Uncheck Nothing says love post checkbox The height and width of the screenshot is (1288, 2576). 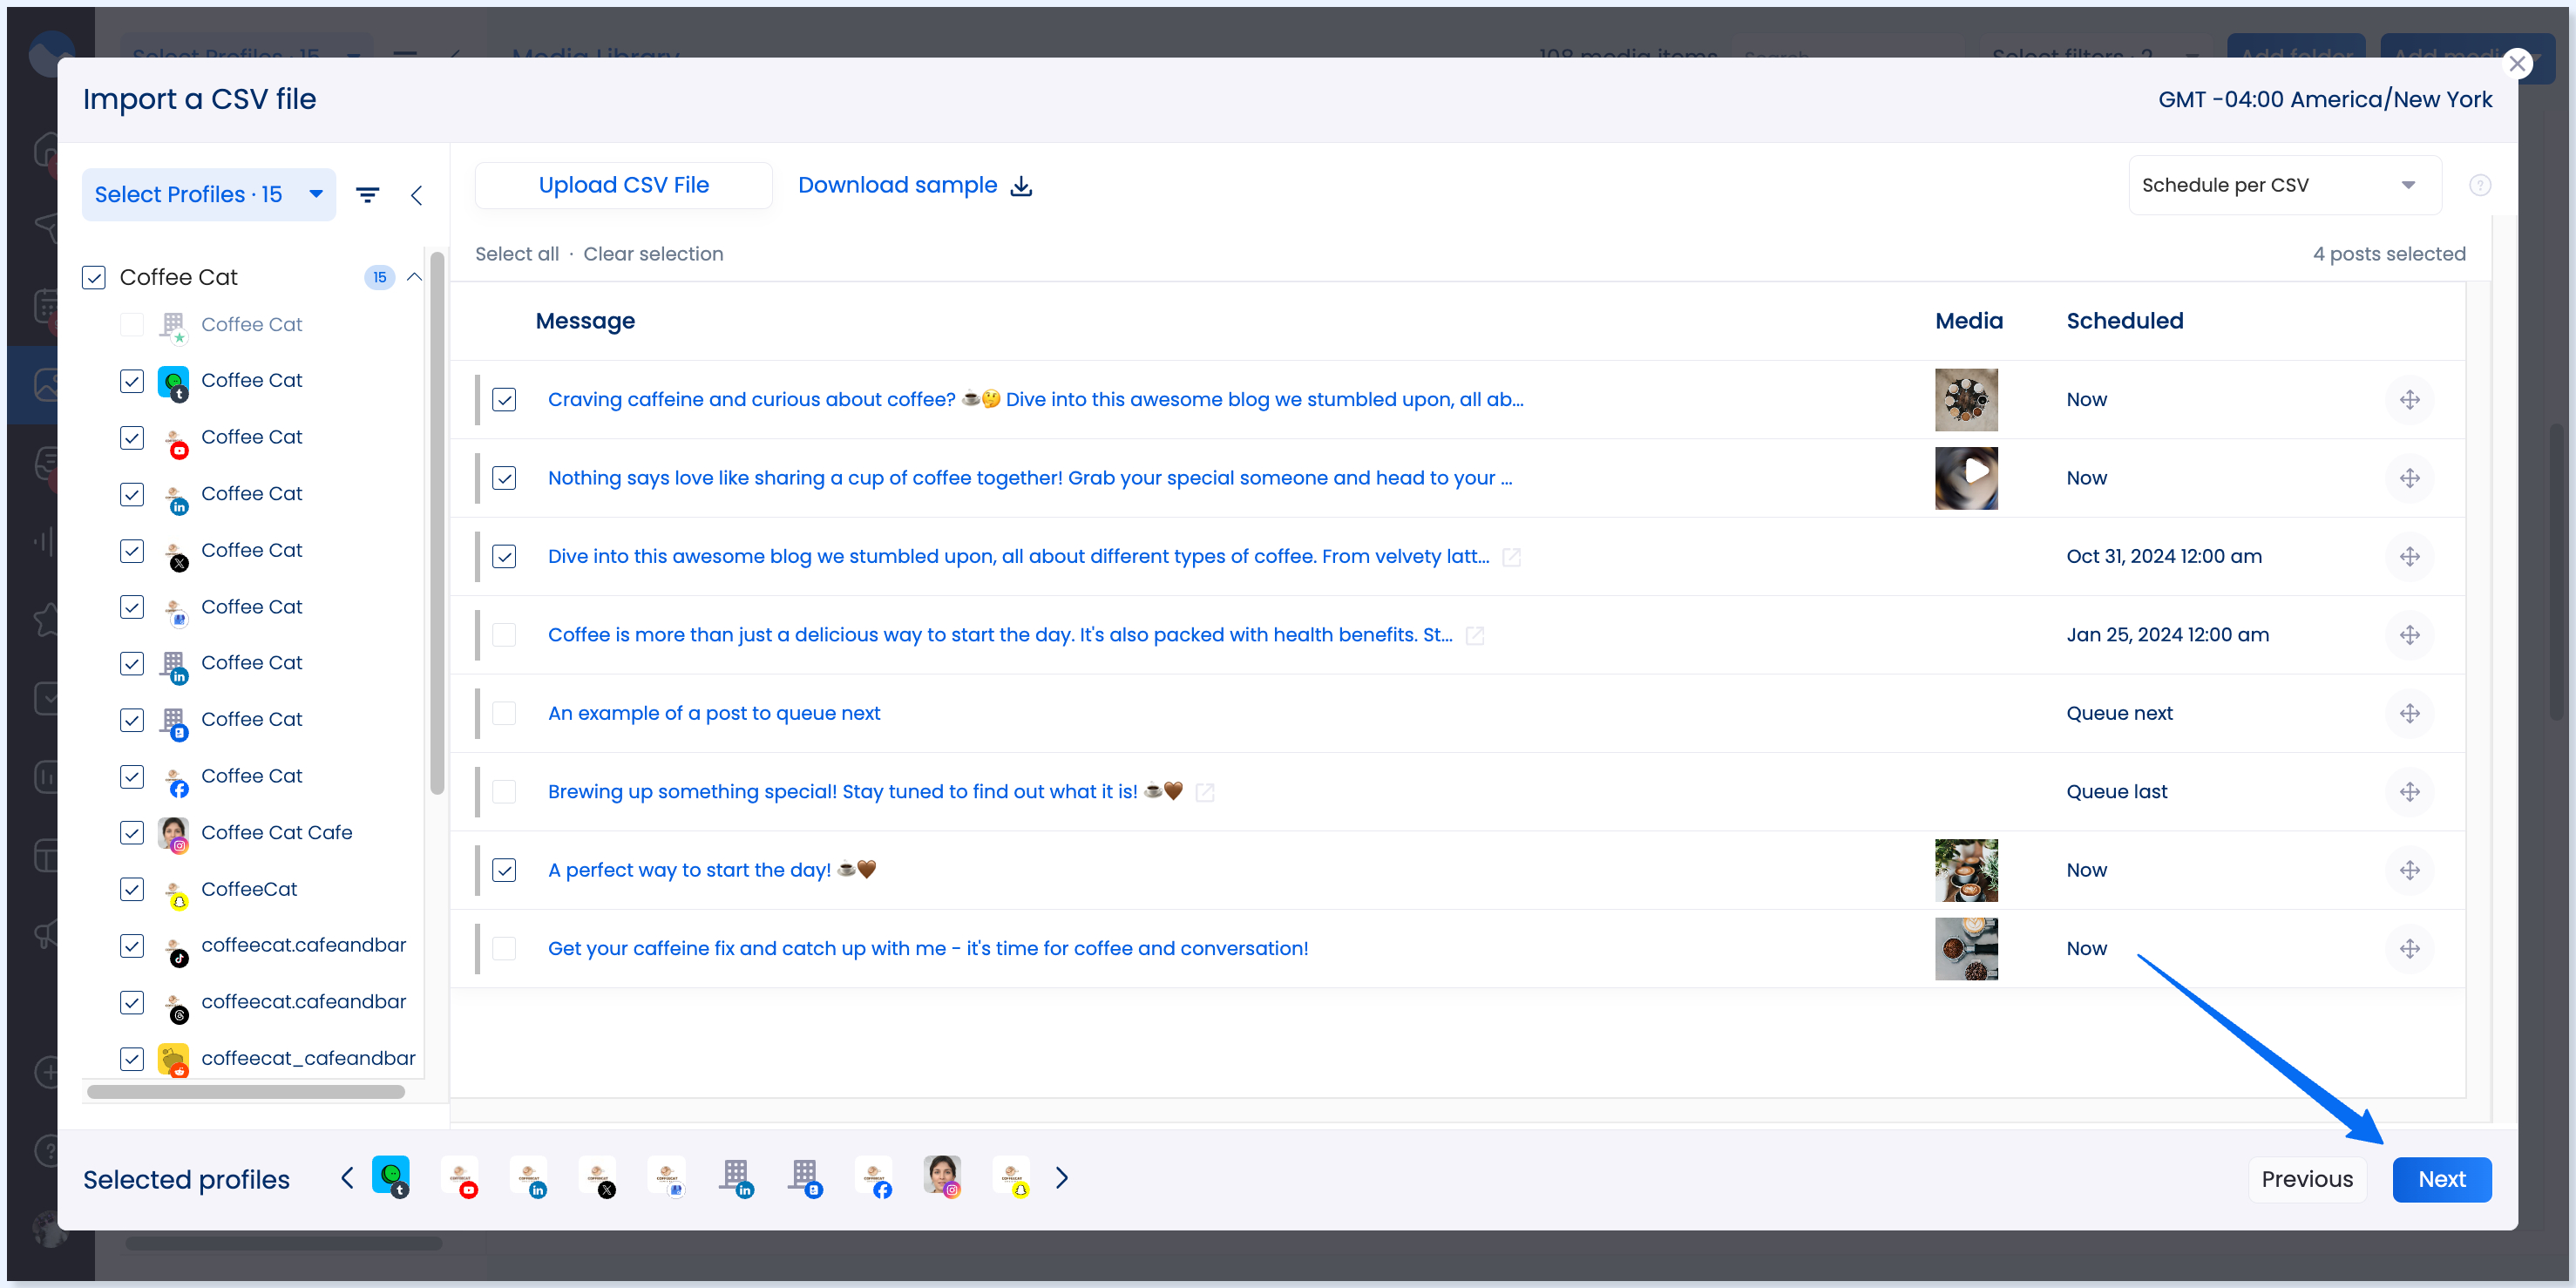pyautogui.click(x=504, y=478)
